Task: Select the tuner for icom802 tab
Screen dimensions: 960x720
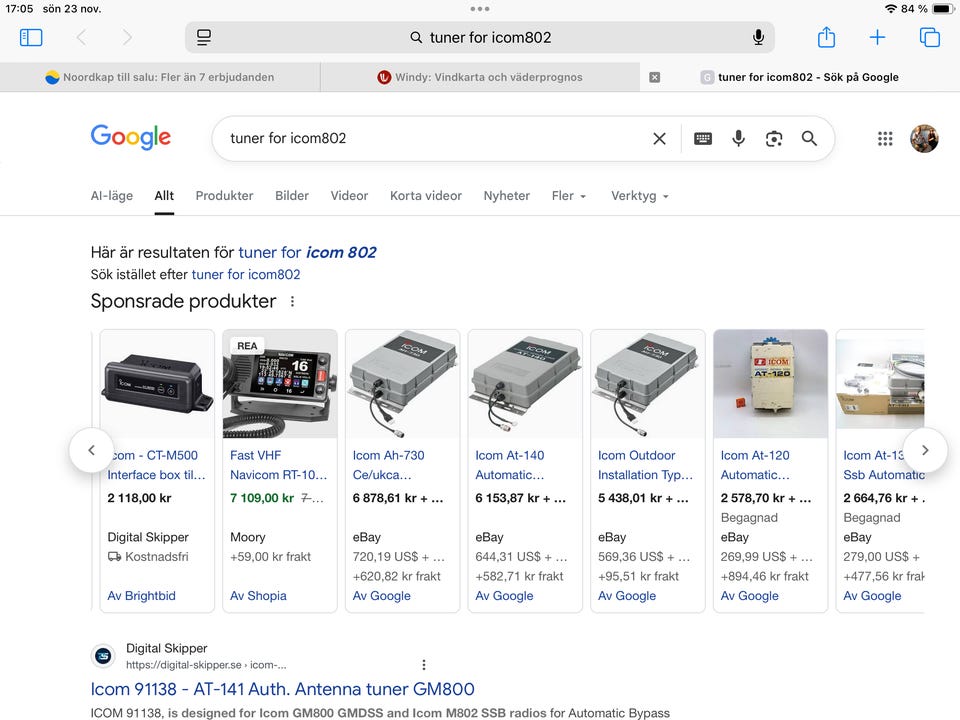Action: tap(800, 77)
